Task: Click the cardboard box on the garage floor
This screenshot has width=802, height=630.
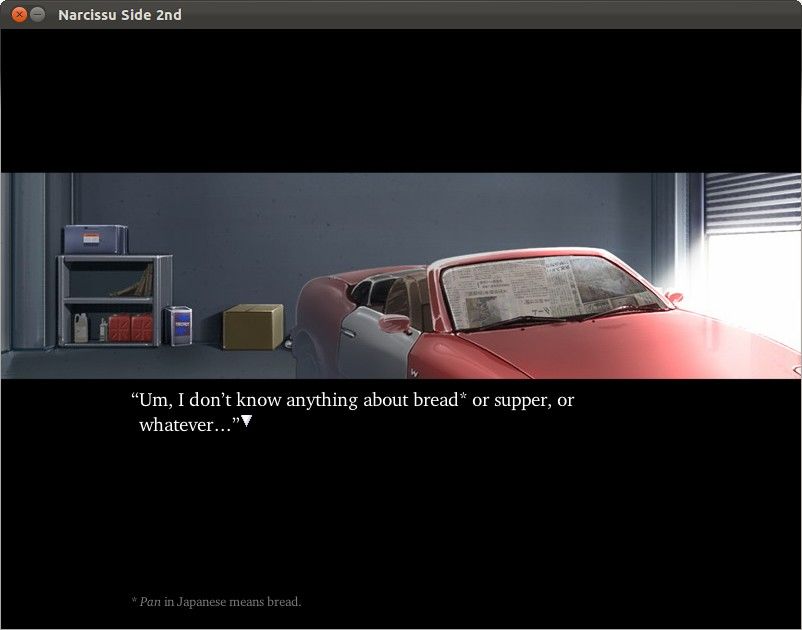Action: pyautogui.click(x=253, y=327)
